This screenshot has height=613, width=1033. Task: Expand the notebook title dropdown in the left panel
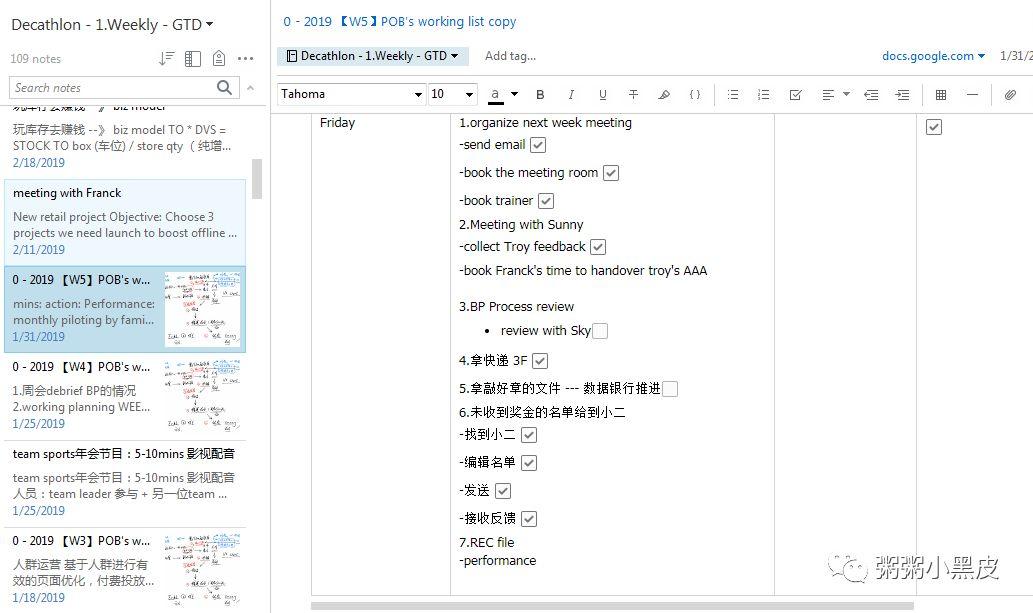[x=209, y=25]
